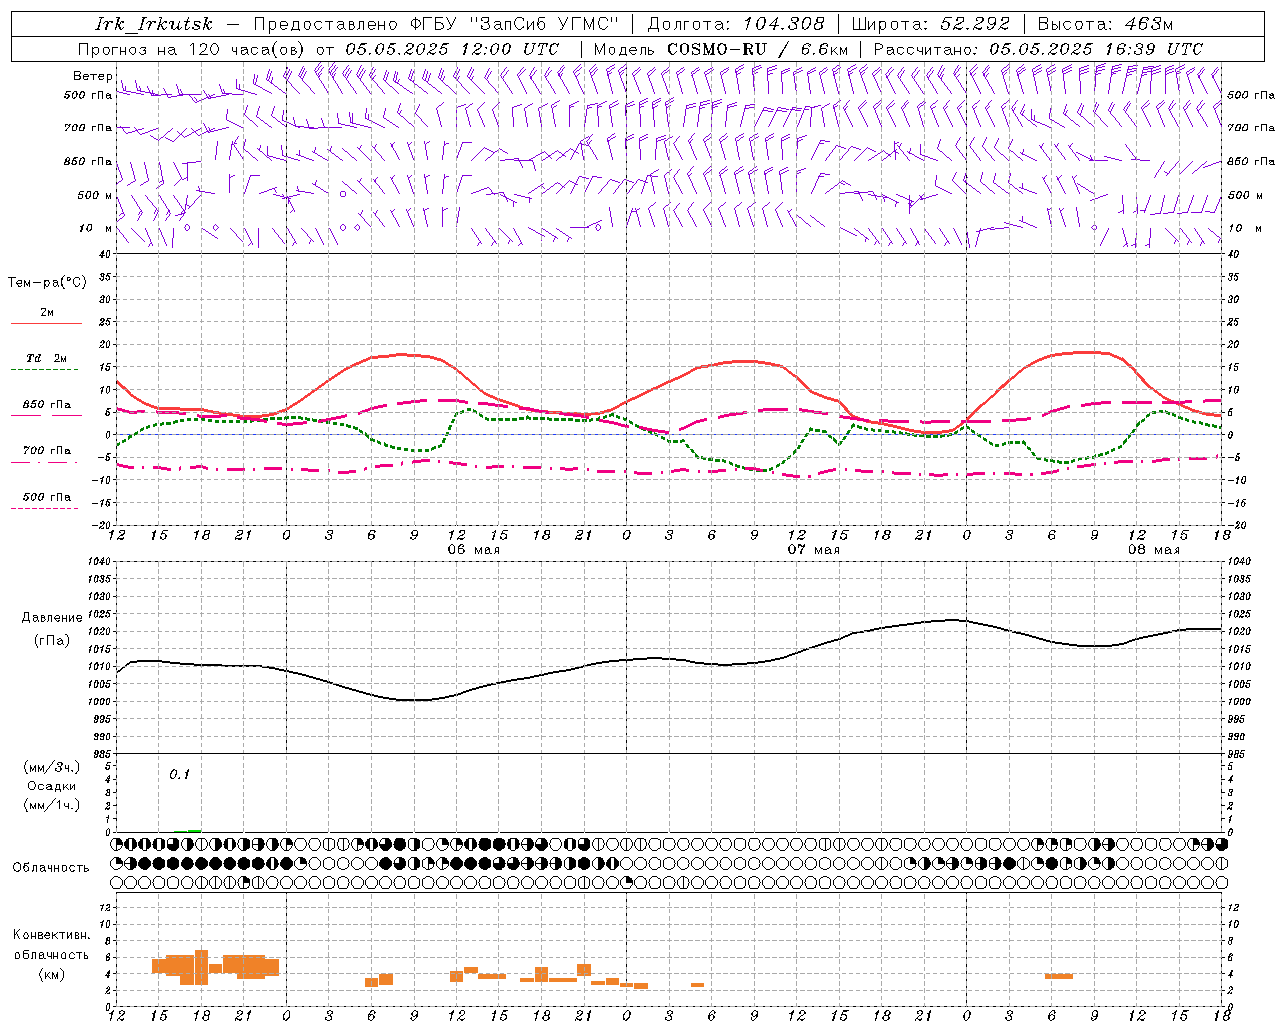The width and height of the screenshot is (1280, 1024).
Task: Click the lone orange convective bar on 08 мая
Action: 1059,976
